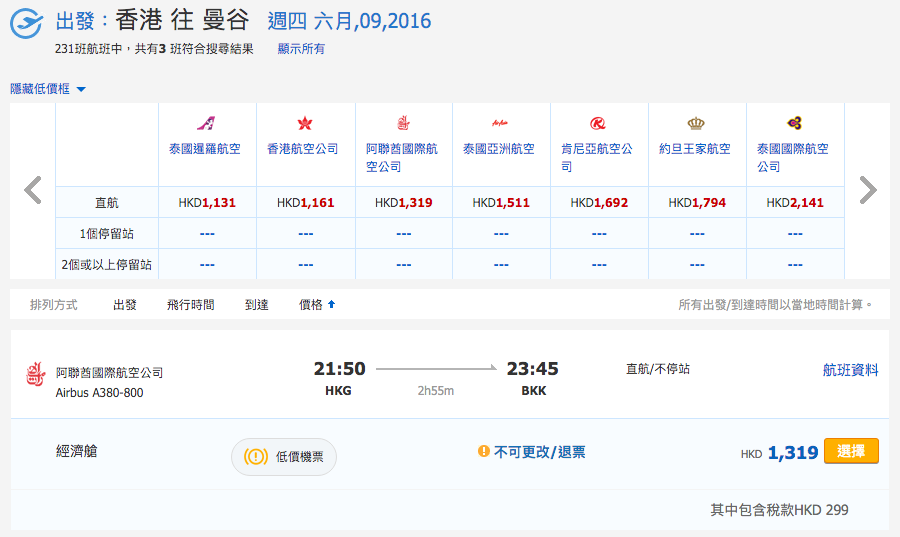Click the 不可更改/退票 link
Image resolution: width=900 pixels, height=537 pixels.
[540, 452]
